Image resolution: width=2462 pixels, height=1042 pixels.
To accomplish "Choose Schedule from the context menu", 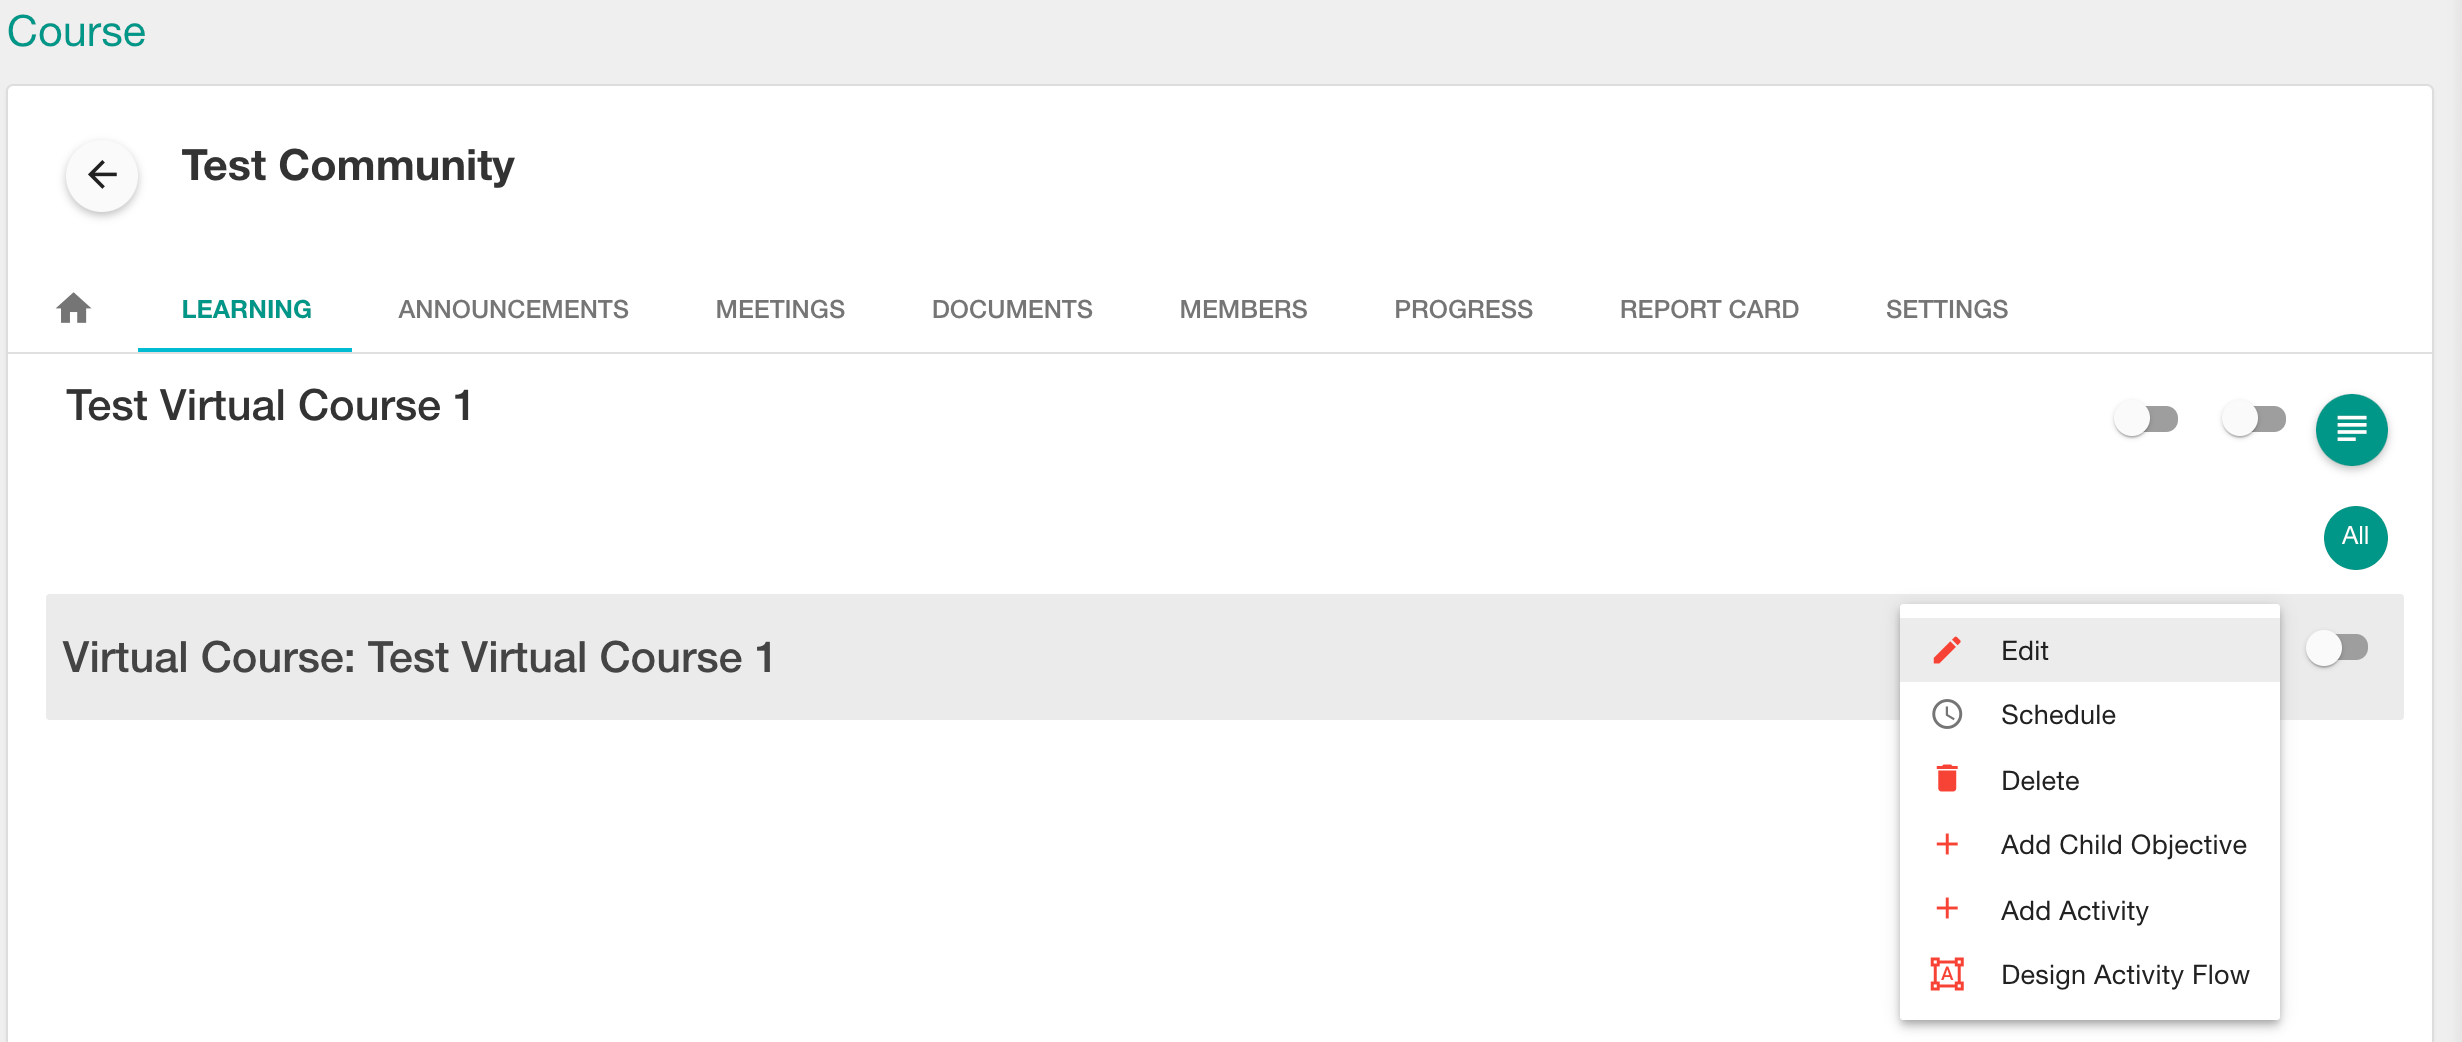I will point(2089,714).
